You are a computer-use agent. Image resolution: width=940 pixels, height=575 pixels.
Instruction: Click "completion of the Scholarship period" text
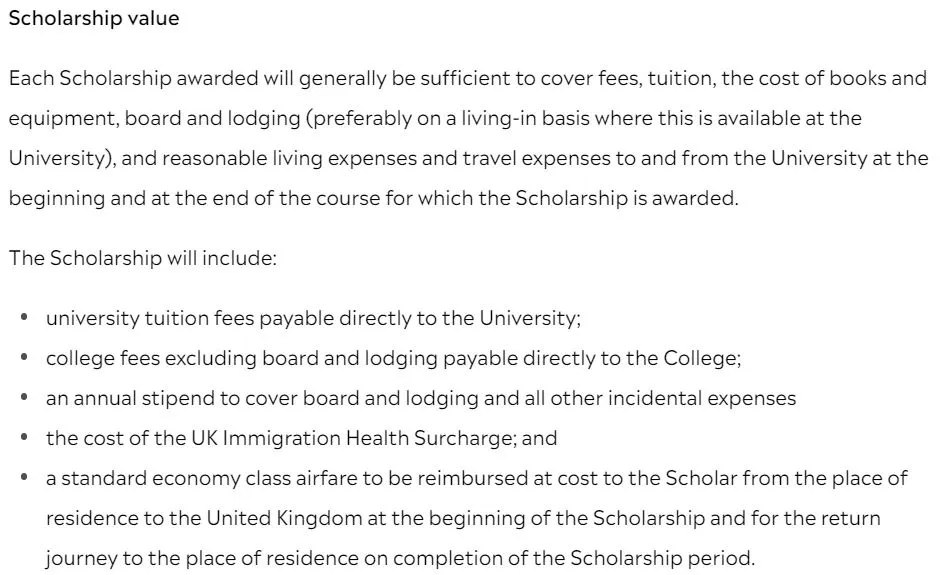(573, 558)
